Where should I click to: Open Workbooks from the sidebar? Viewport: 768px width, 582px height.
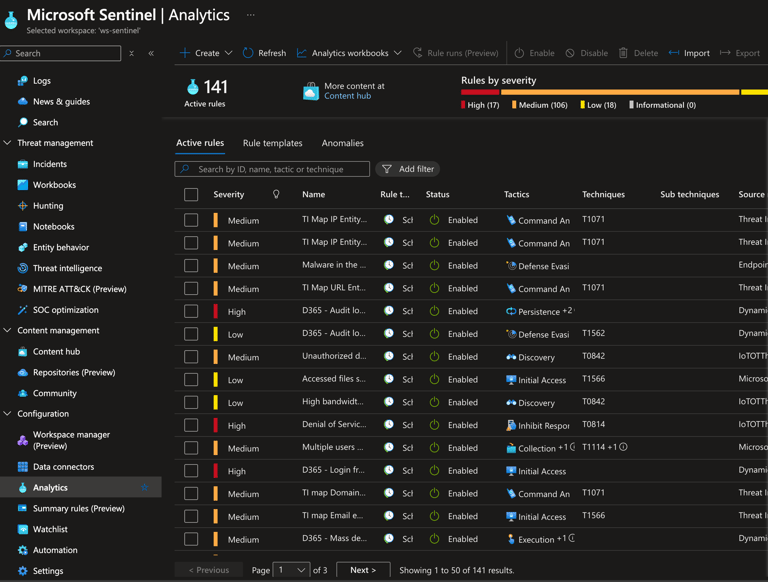pos(54,185)
